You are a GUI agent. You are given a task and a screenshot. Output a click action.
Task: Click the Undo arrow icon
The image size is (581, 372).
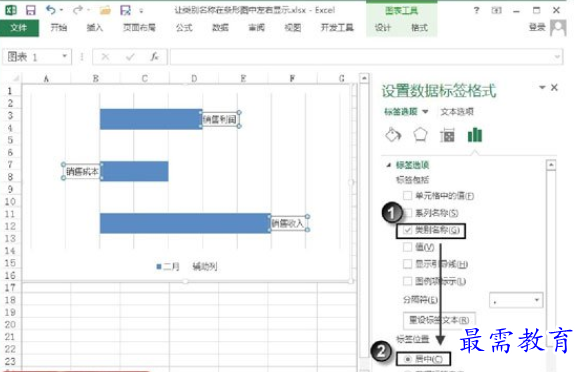[x=50, y=10]
